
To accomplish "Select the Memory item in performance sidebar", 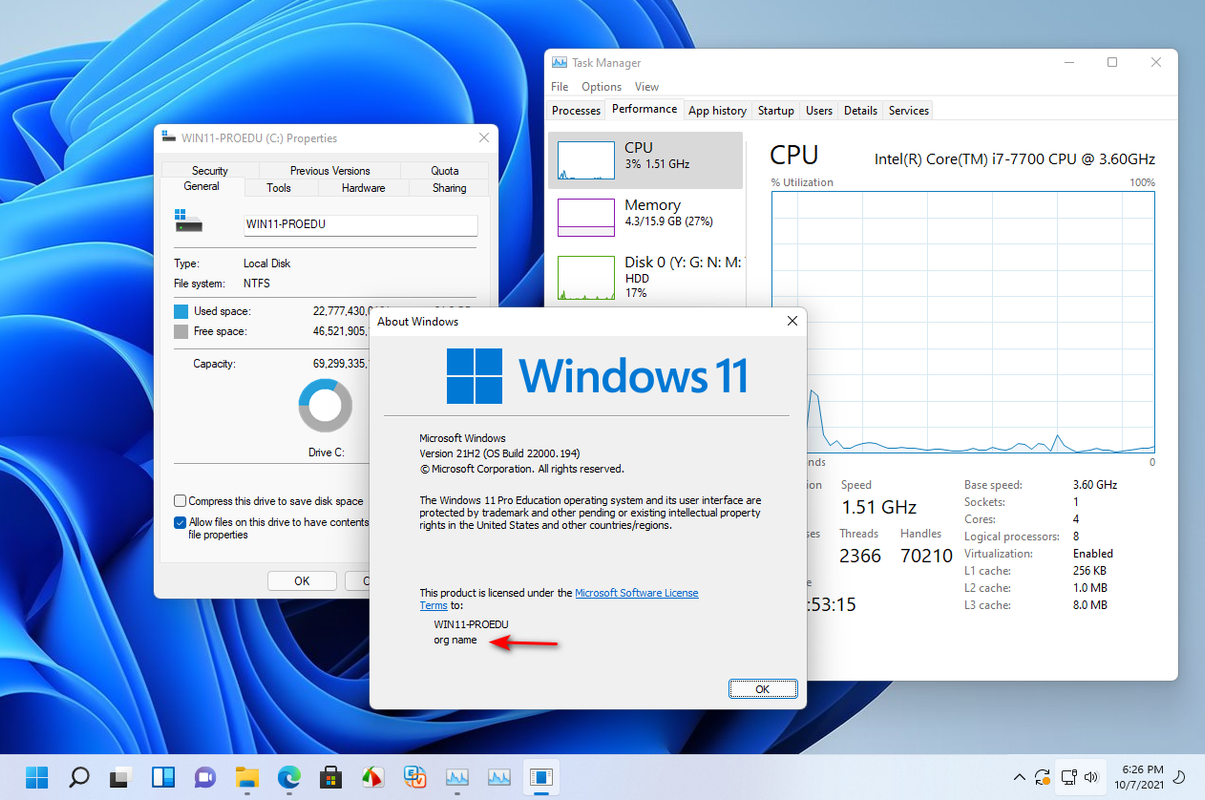I will pos(646,217).
